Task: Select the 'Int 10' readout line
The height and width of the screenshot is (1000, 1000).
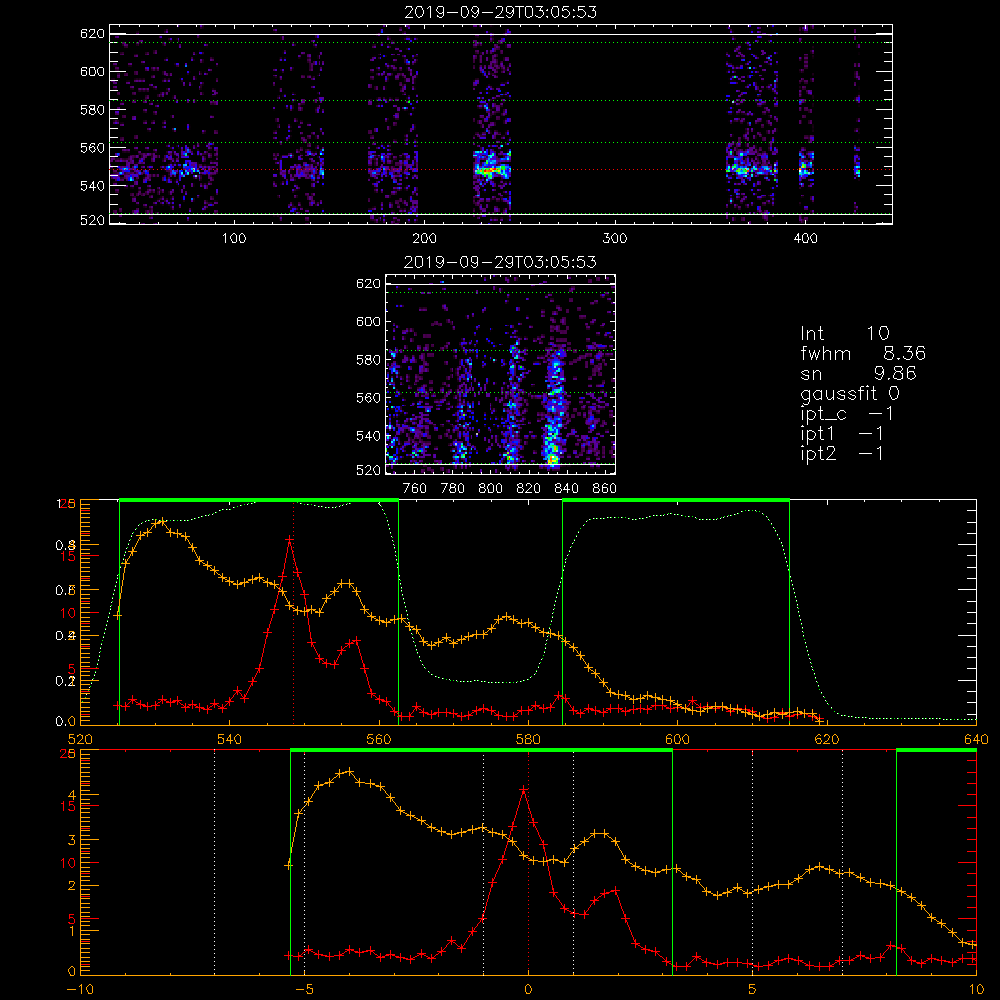Action: click(x=845, y=334)
